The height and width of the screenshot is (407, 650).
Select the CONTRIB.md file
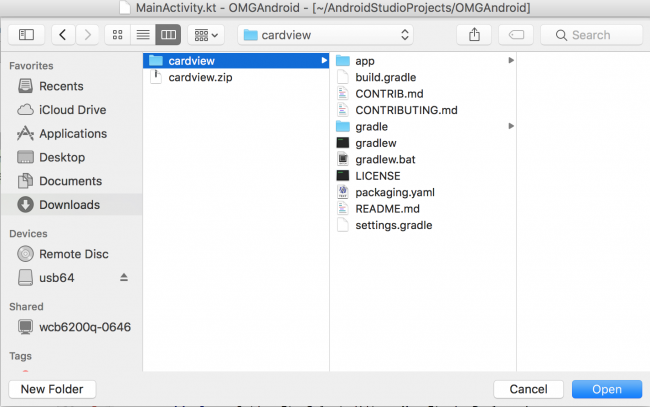423,94
